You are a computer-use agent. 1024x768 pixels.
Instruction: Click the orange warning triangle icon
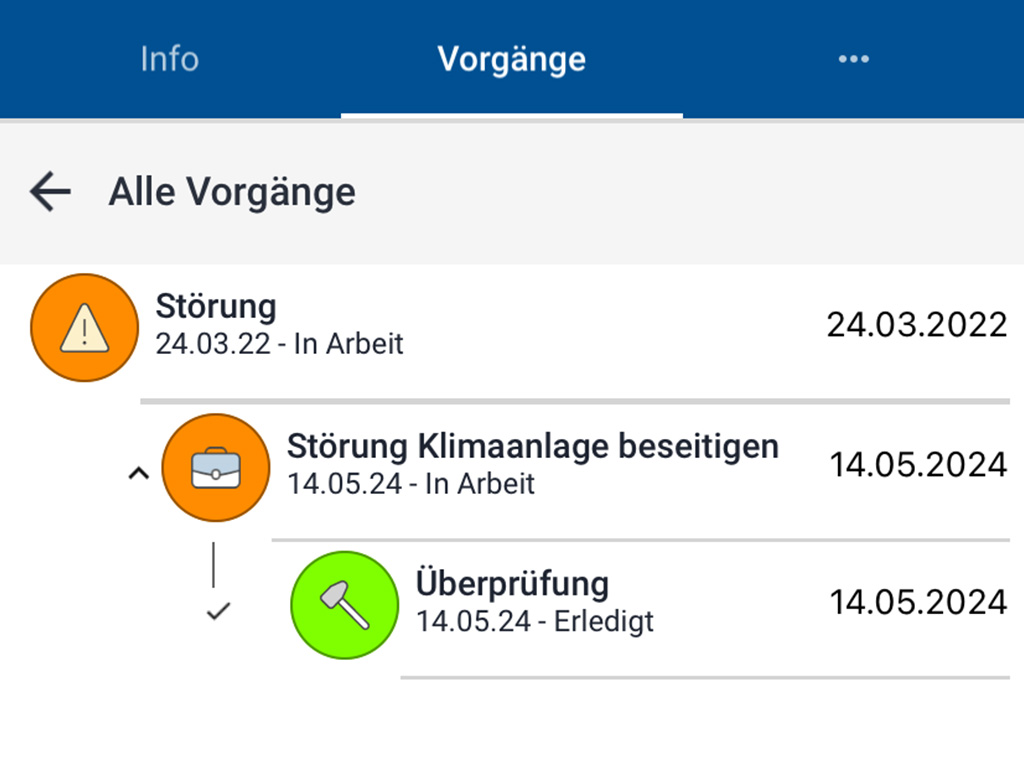tap(84, 327)
